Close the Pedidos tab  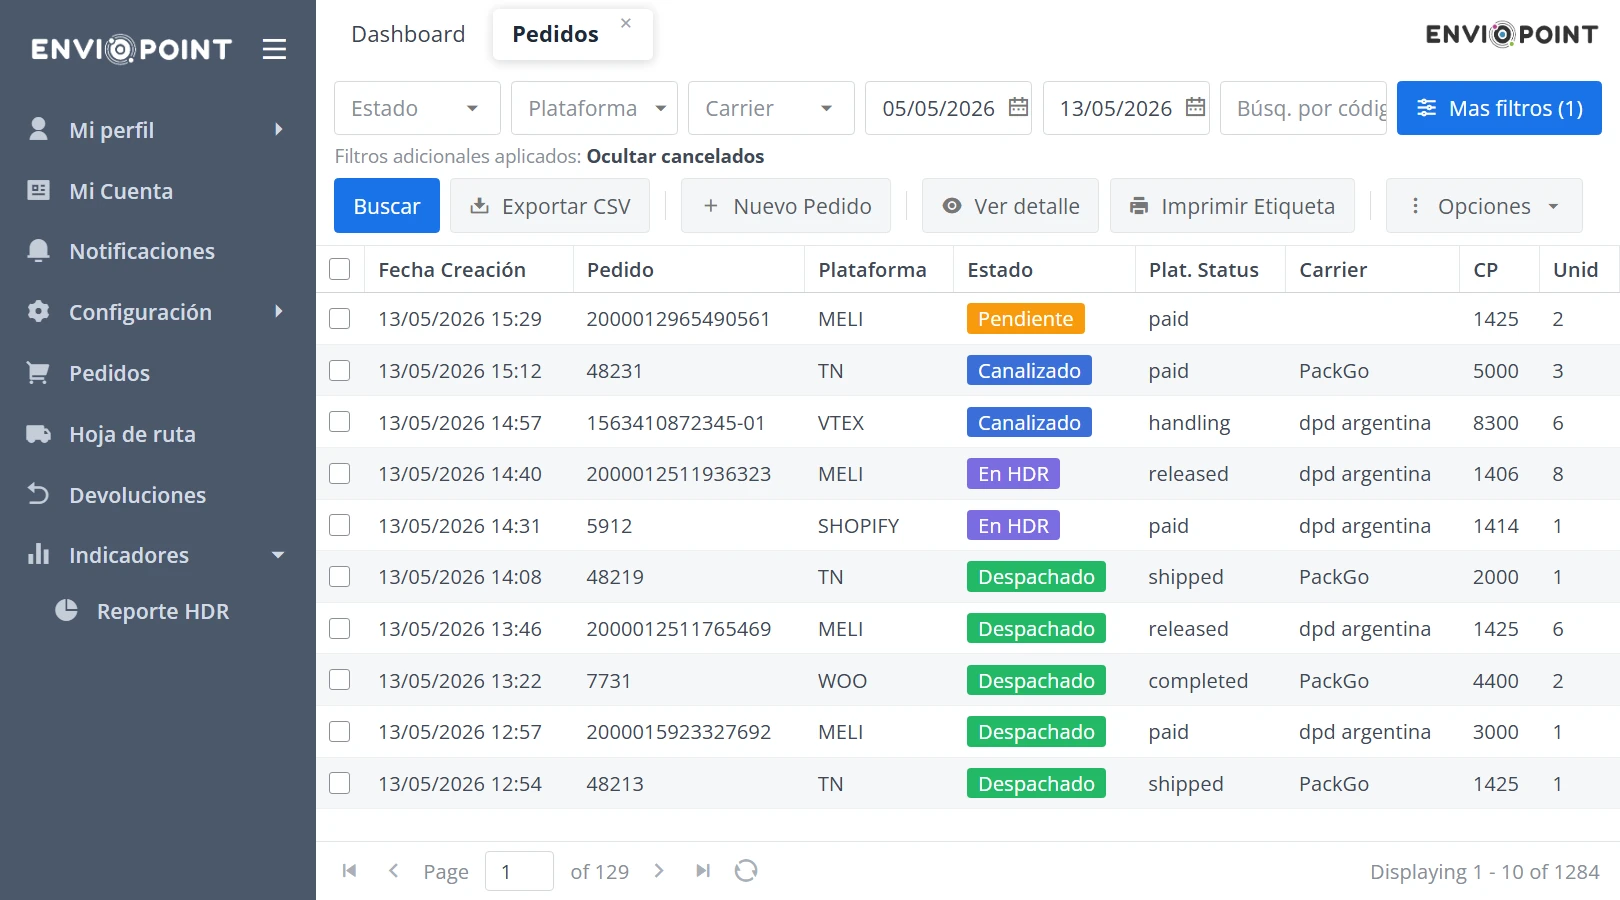[x=626, y=23]
